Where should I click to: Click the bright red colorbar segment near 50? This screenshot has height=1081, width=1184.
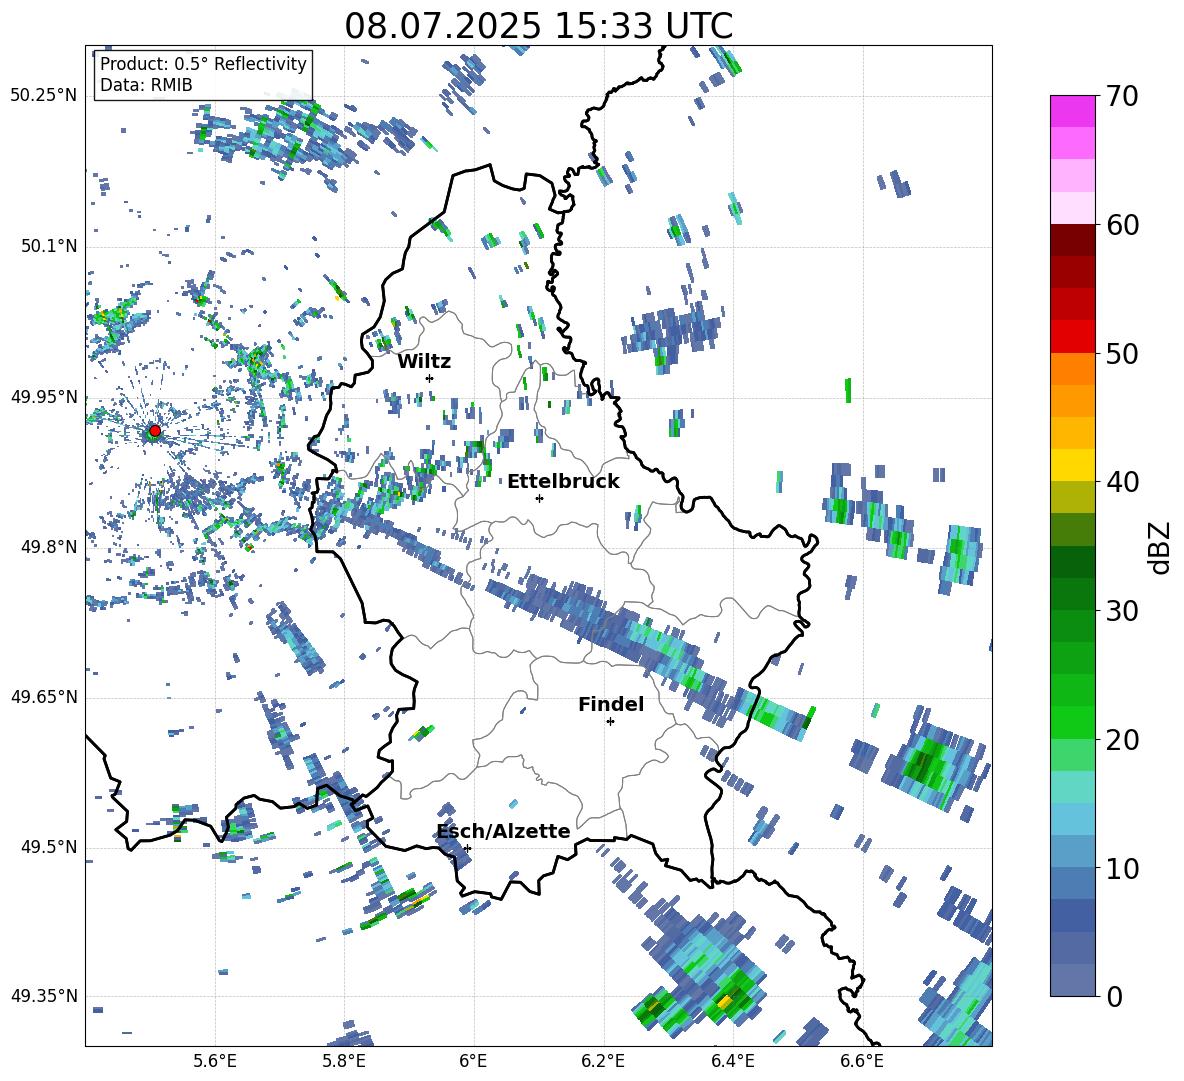tap(1072, 337)
